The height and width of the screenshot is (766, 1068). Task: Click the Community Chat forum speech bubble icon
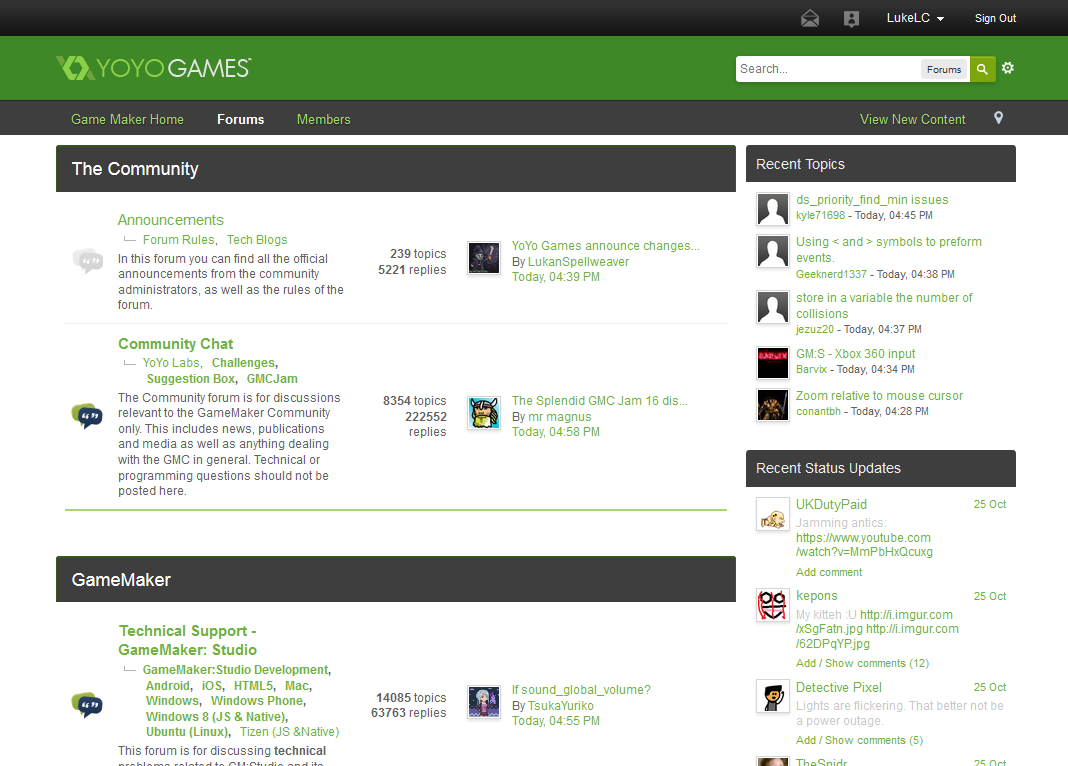(x=87, y=416)
